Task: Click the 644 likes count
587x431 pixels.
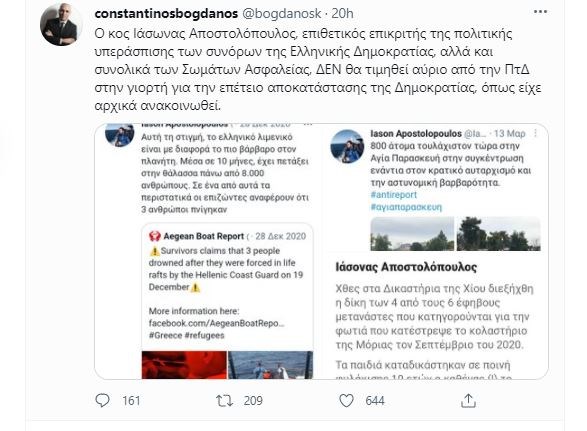Action: click(x=375, y=401)
